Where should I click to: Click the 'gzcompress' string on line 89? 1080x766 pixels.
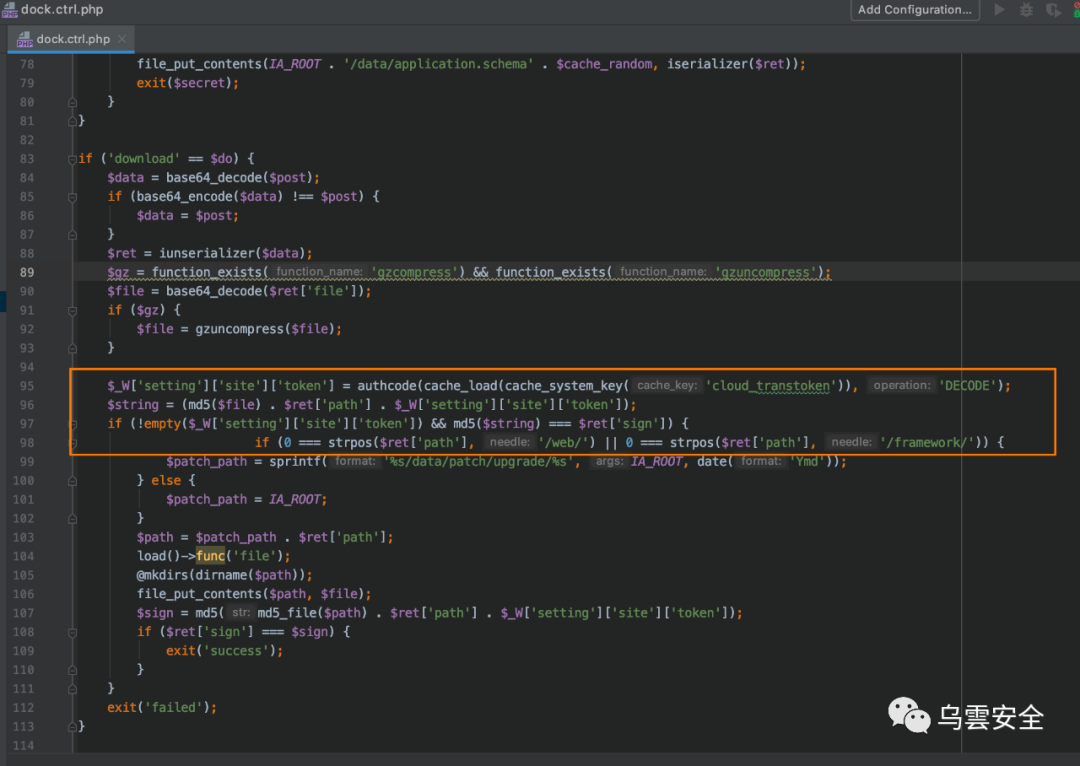click(x=415, y=273)
